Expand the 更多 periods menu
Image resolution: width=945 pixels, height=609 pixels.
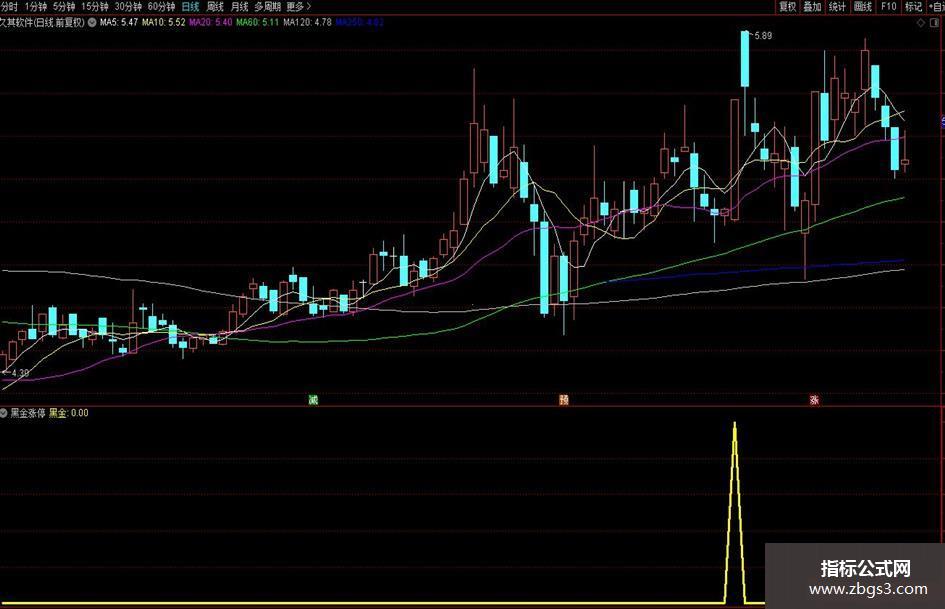point(299,7)
